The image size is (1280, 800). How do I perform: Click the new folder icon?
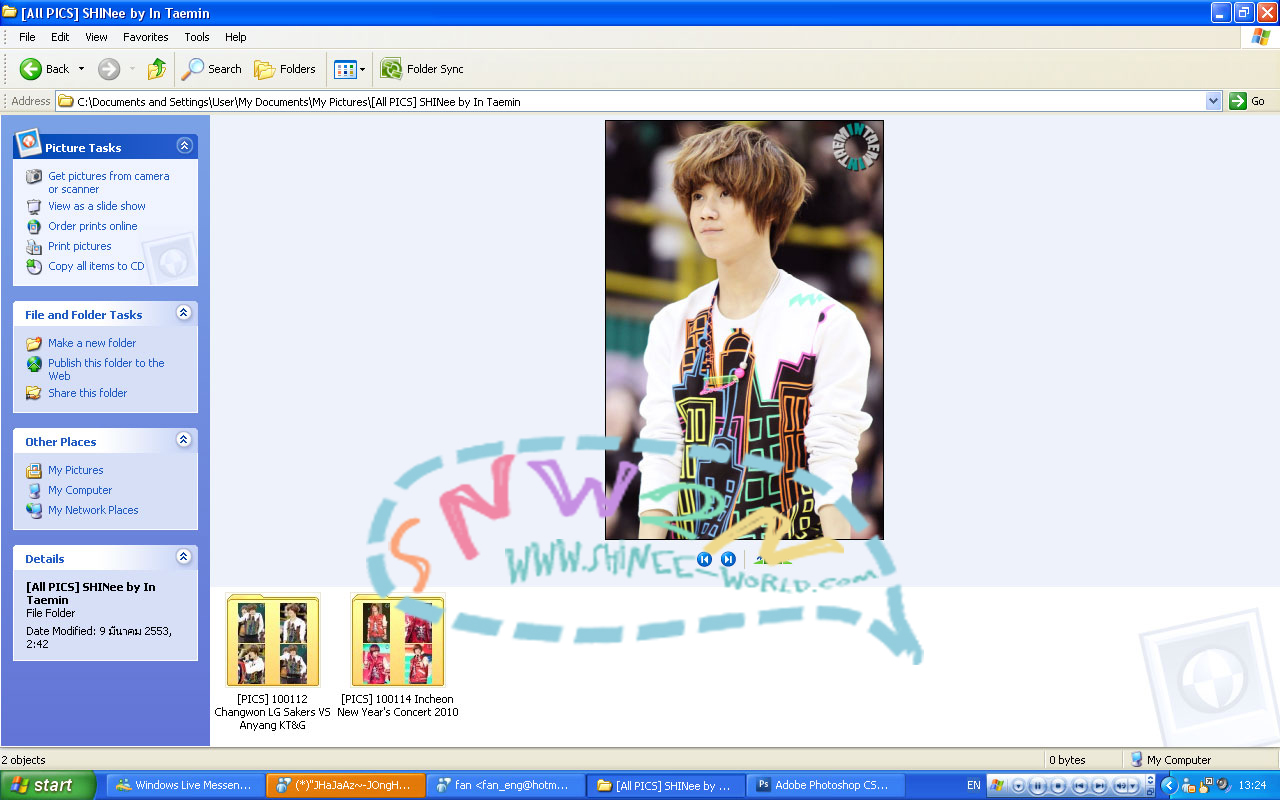tap(34, 343)
